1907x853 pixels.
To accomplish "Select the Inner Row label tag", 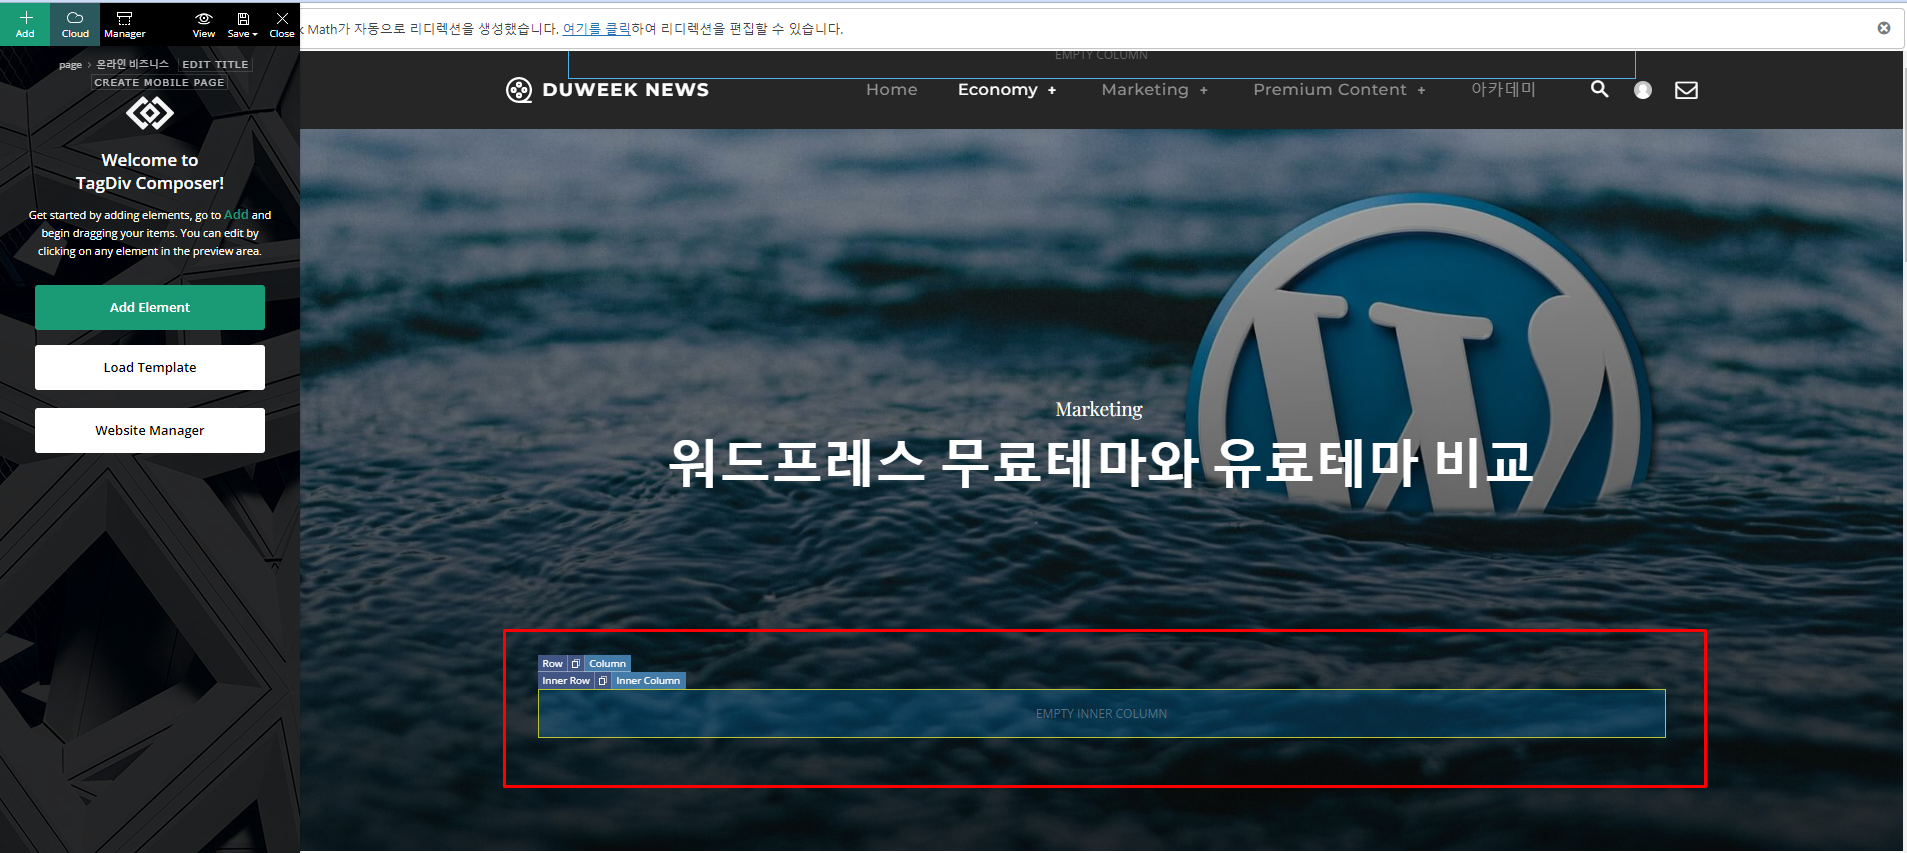I will (x=566, y=681).
